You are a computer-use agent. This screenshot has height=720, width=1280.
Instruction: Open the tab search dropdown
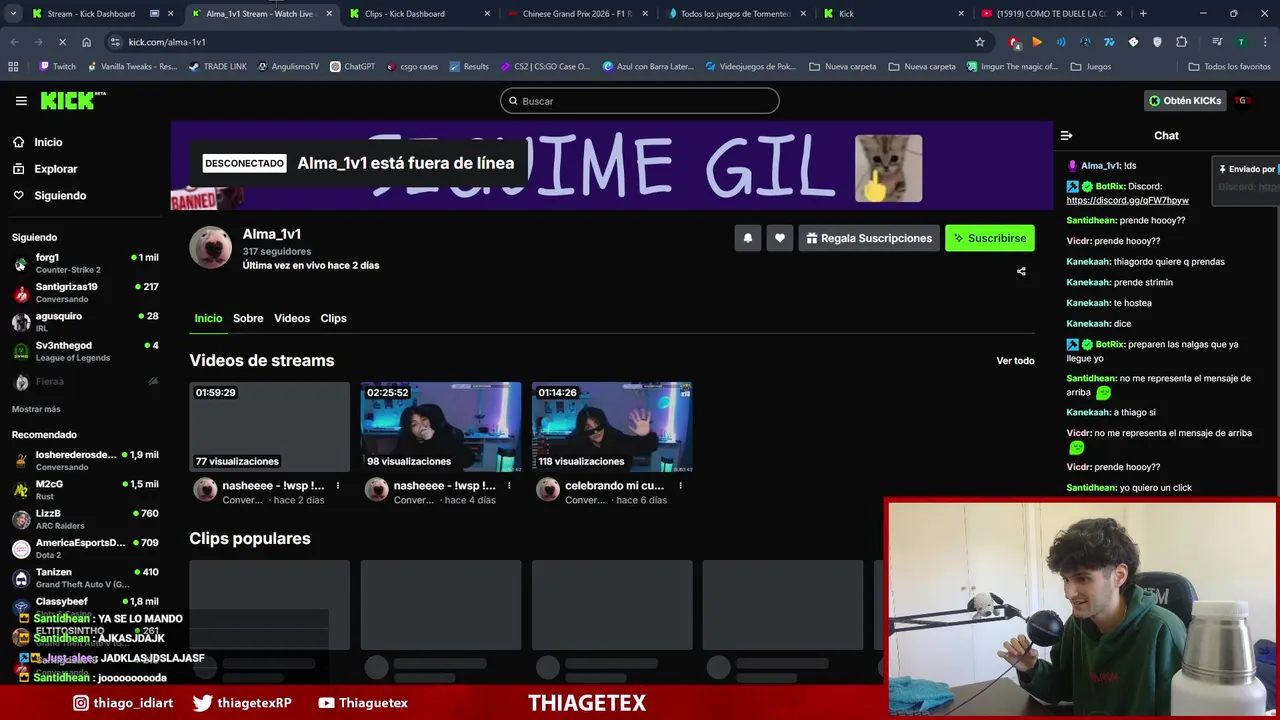click(x=13, y=14)
